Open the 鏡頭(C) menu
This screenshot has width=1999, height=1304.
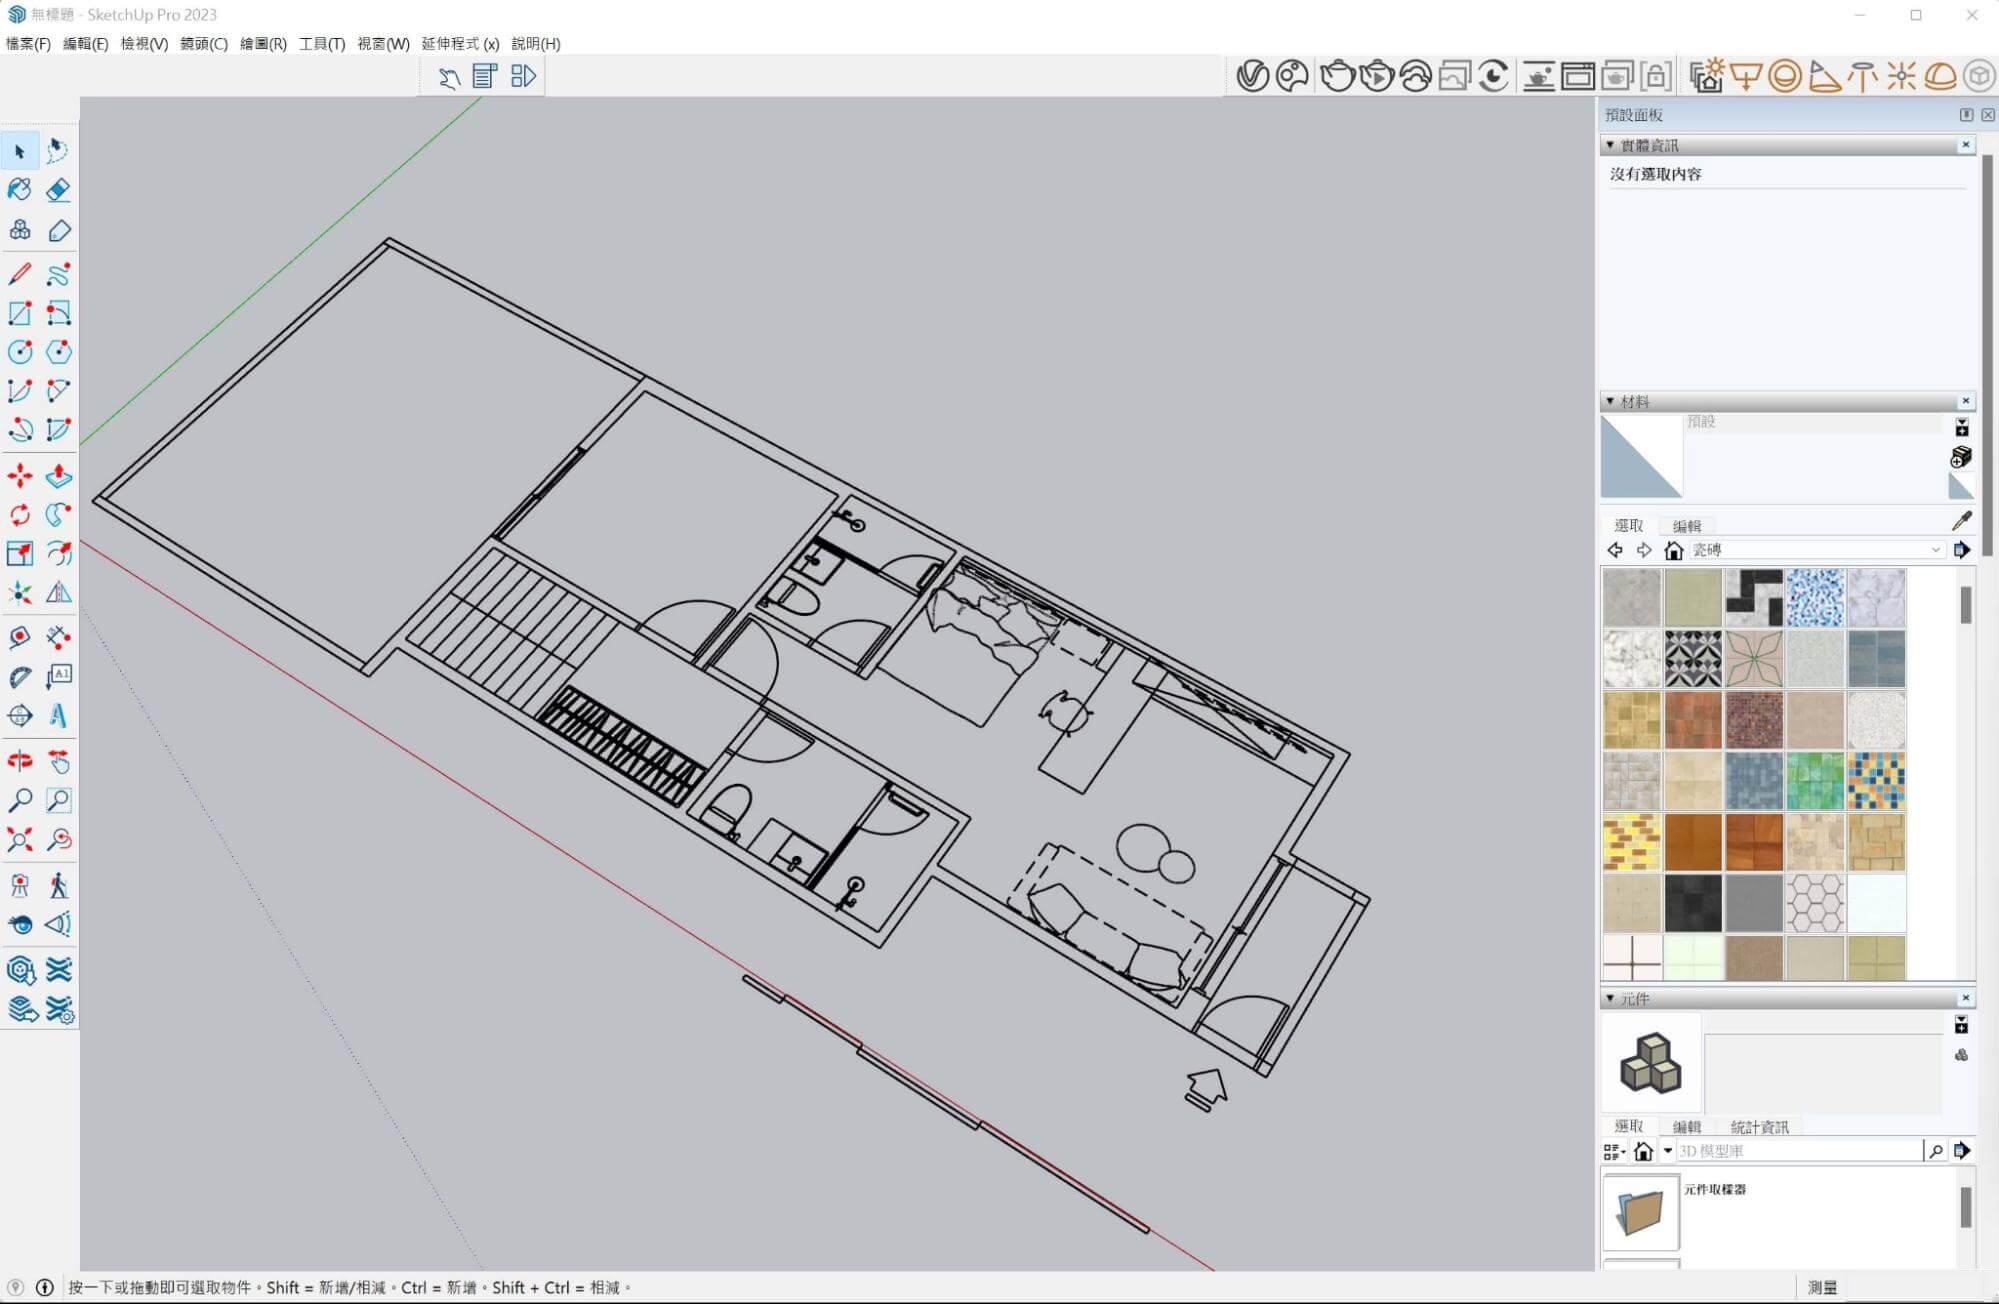coord(203,44)
